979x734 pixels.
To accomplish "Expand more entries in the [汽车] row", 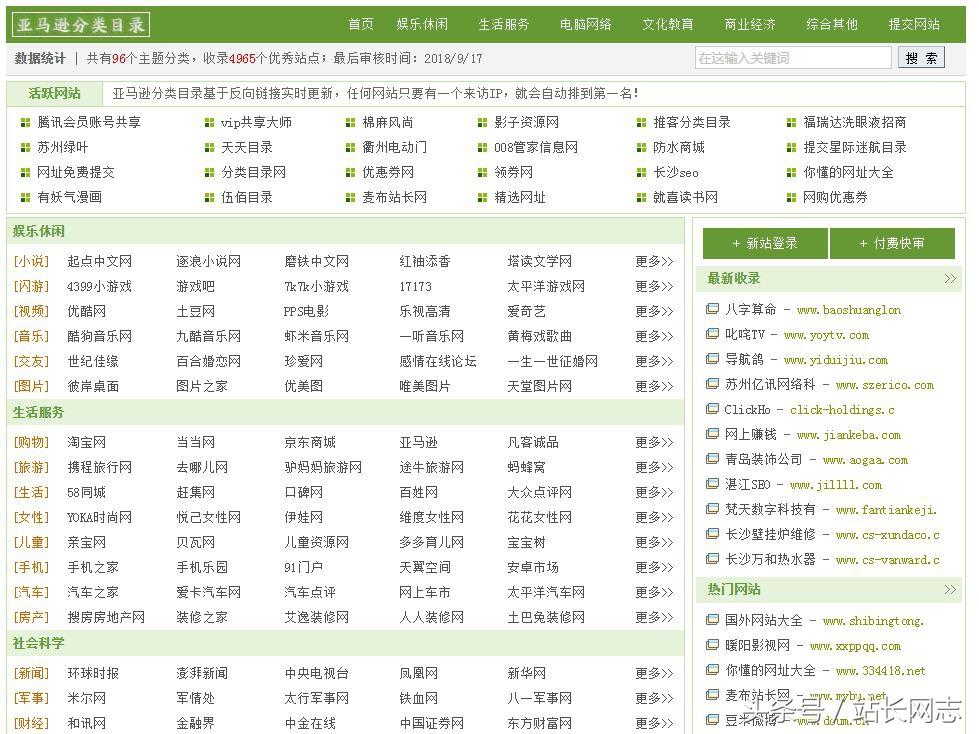I will point(654,592).
